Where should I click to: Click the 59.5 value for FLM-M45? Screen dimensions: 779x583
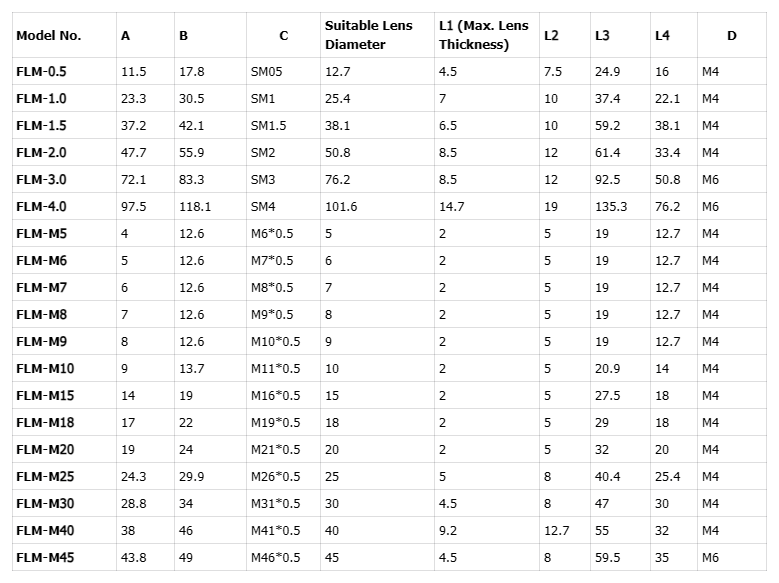607,558
